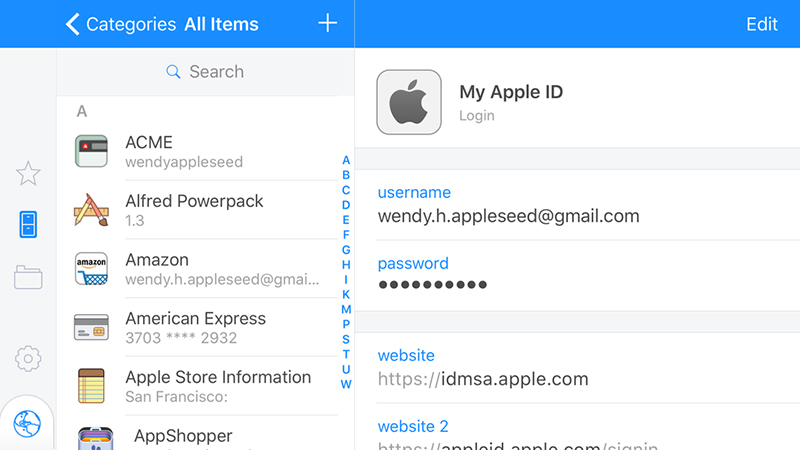
Task: Tap the My Apple ID logo icon
Action: pyautogui.click(x=409, y=102)
